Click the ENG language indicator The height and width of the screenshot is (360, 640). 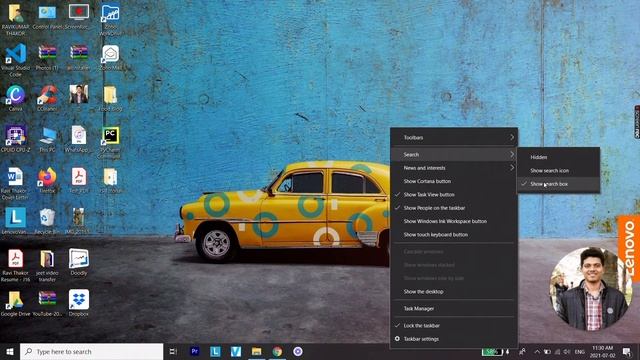point(580,351)
